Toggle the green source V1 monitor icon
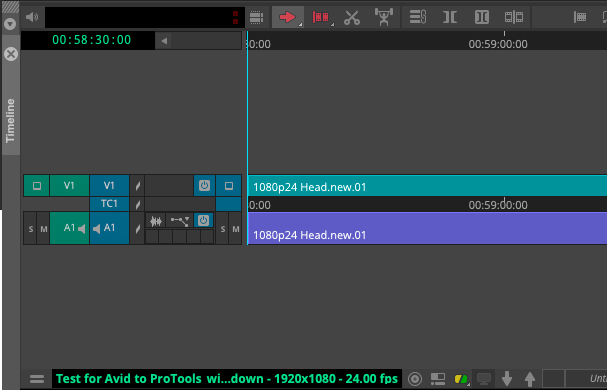607x390 pixels. point(37,186)
